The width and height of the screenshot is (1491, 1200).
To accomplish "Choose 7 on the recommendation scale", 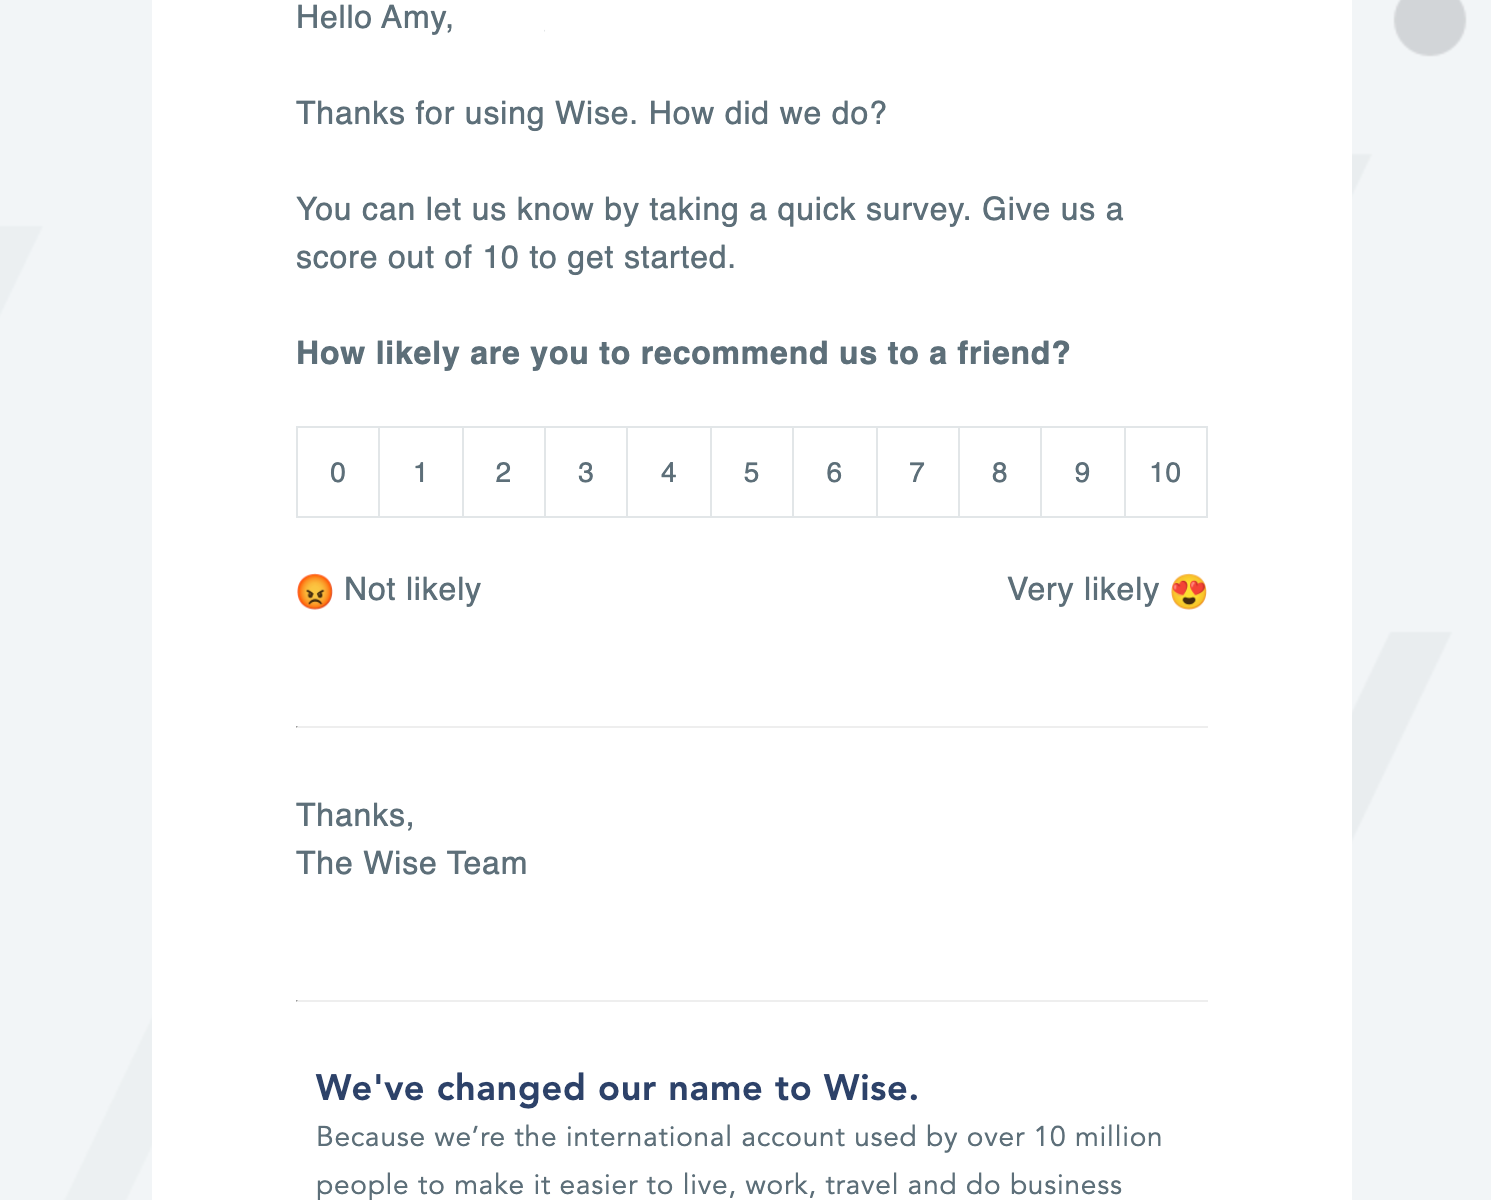I will 917,472.
